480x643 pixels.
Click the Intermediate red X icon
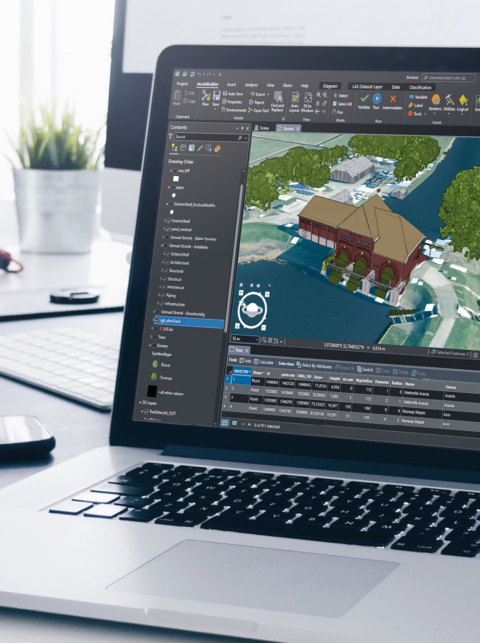tap(393, 99)
